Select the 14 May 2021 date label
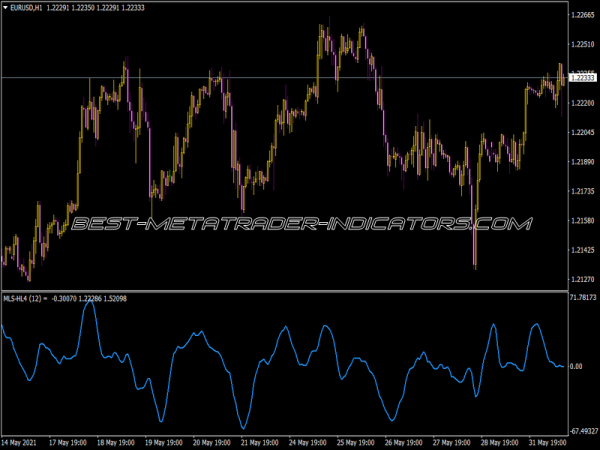The width and height of the screenshot is (600, 450). tap(22, 441)
